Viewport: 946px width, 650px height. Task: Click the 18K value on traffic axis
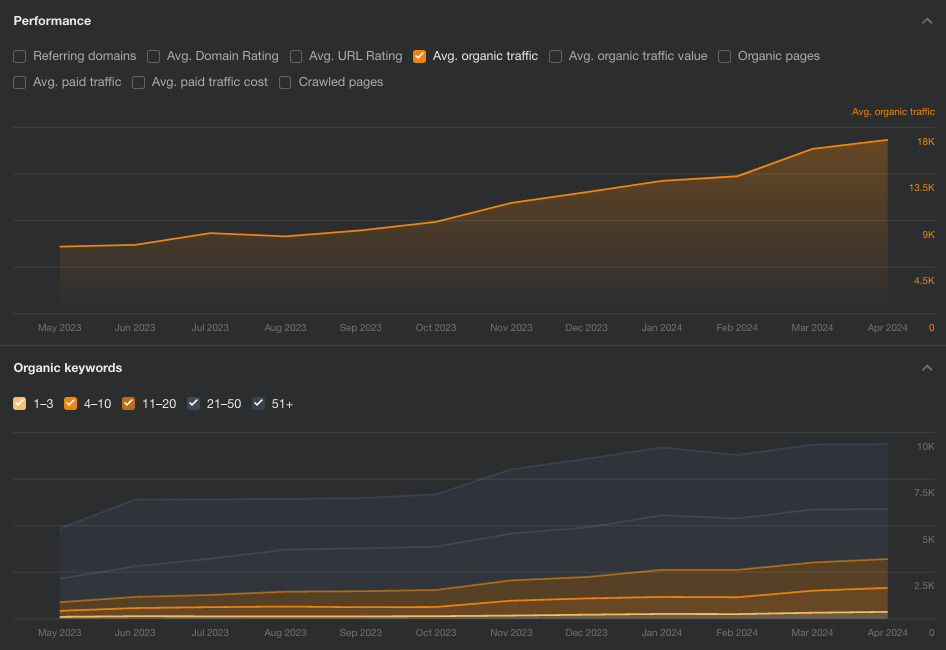tap(925, 142)
